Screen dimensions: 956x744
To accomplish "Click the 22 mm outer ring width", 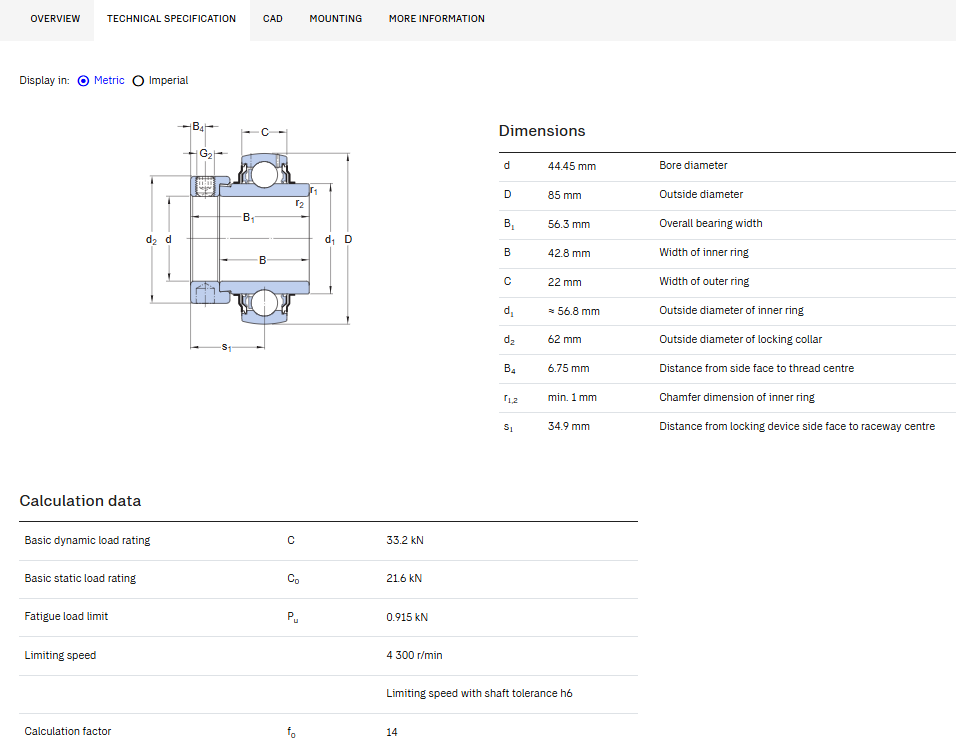I will click(565, 282).
